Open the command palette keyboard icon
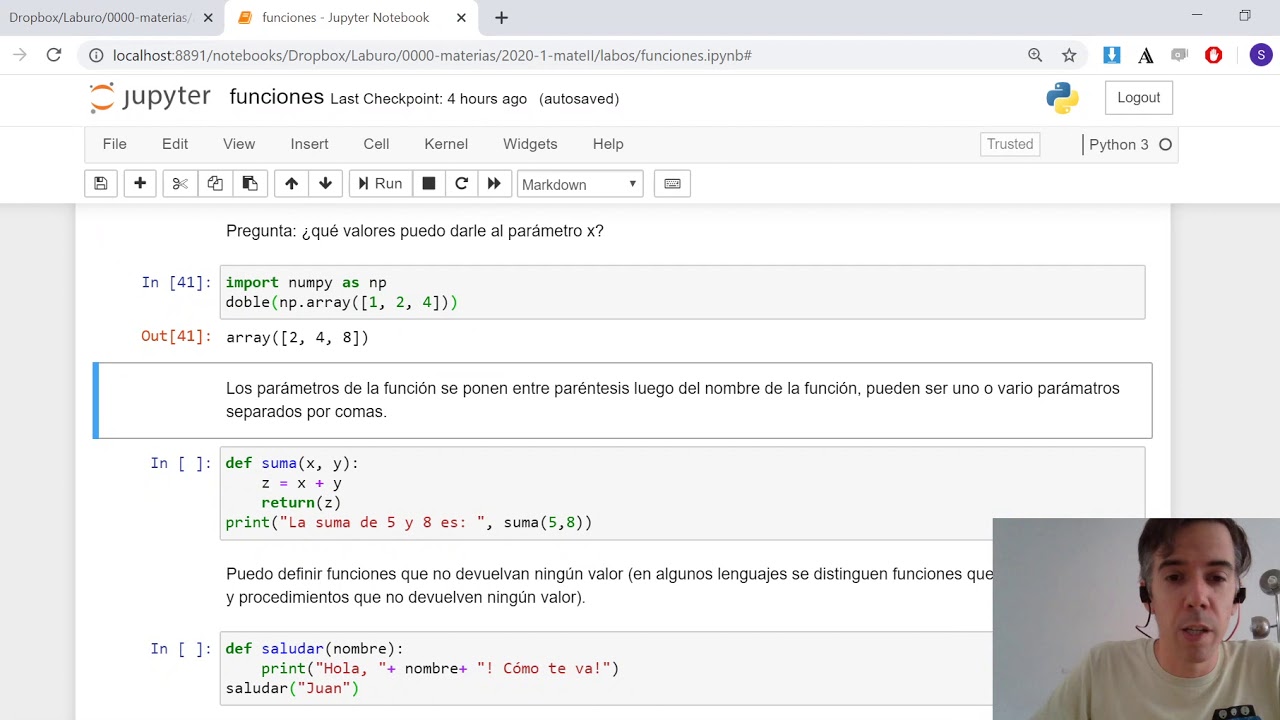This screenshot has width=1280, height=720. click(x=672, y=184)
